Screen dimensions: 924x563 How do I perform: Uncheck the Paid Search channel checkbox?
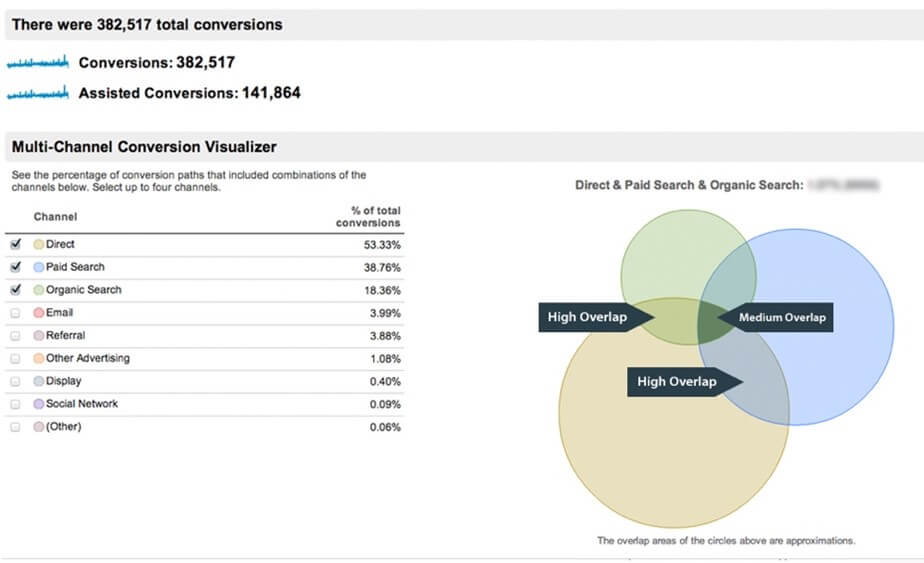[x=15, y=267]
